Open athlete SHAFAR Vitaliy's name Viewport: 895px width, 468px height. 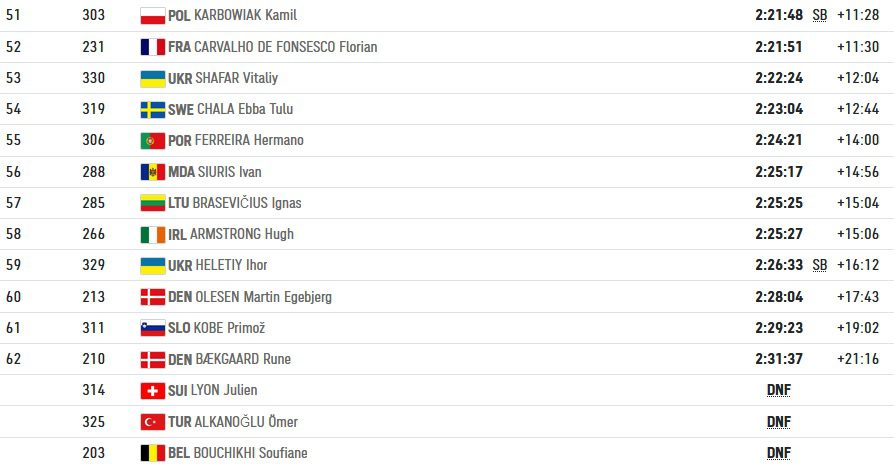pyautogui.click(x=236, y=78)
